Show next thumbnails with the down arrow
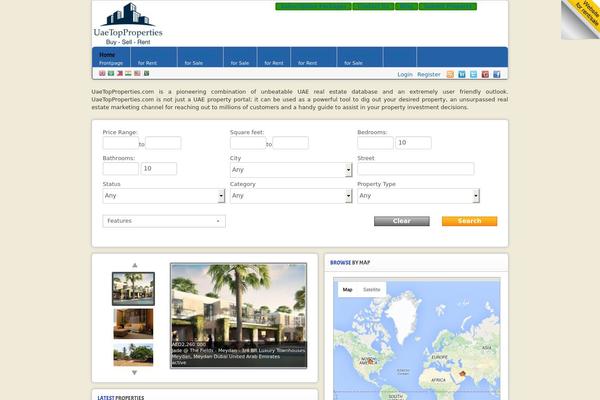The image size is (600, 400). tap(134, 372)
